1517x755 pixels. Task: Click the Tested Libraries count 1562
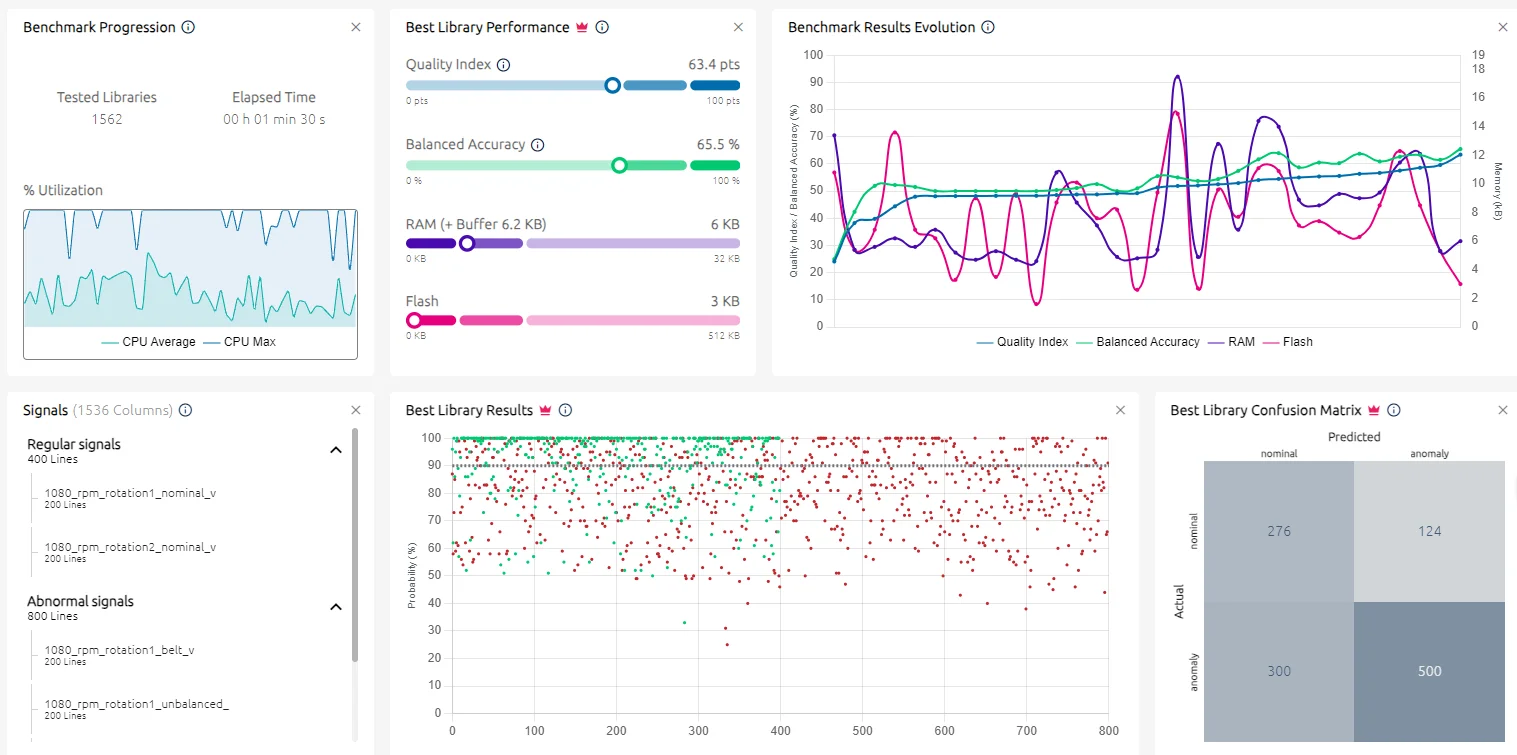coord(107,119)
